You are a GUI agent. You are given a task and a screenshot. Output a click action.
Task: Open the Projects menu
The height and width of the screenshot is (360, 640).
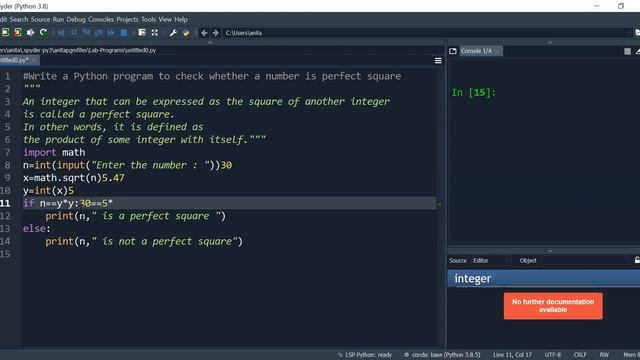click(x=127, y=19)
